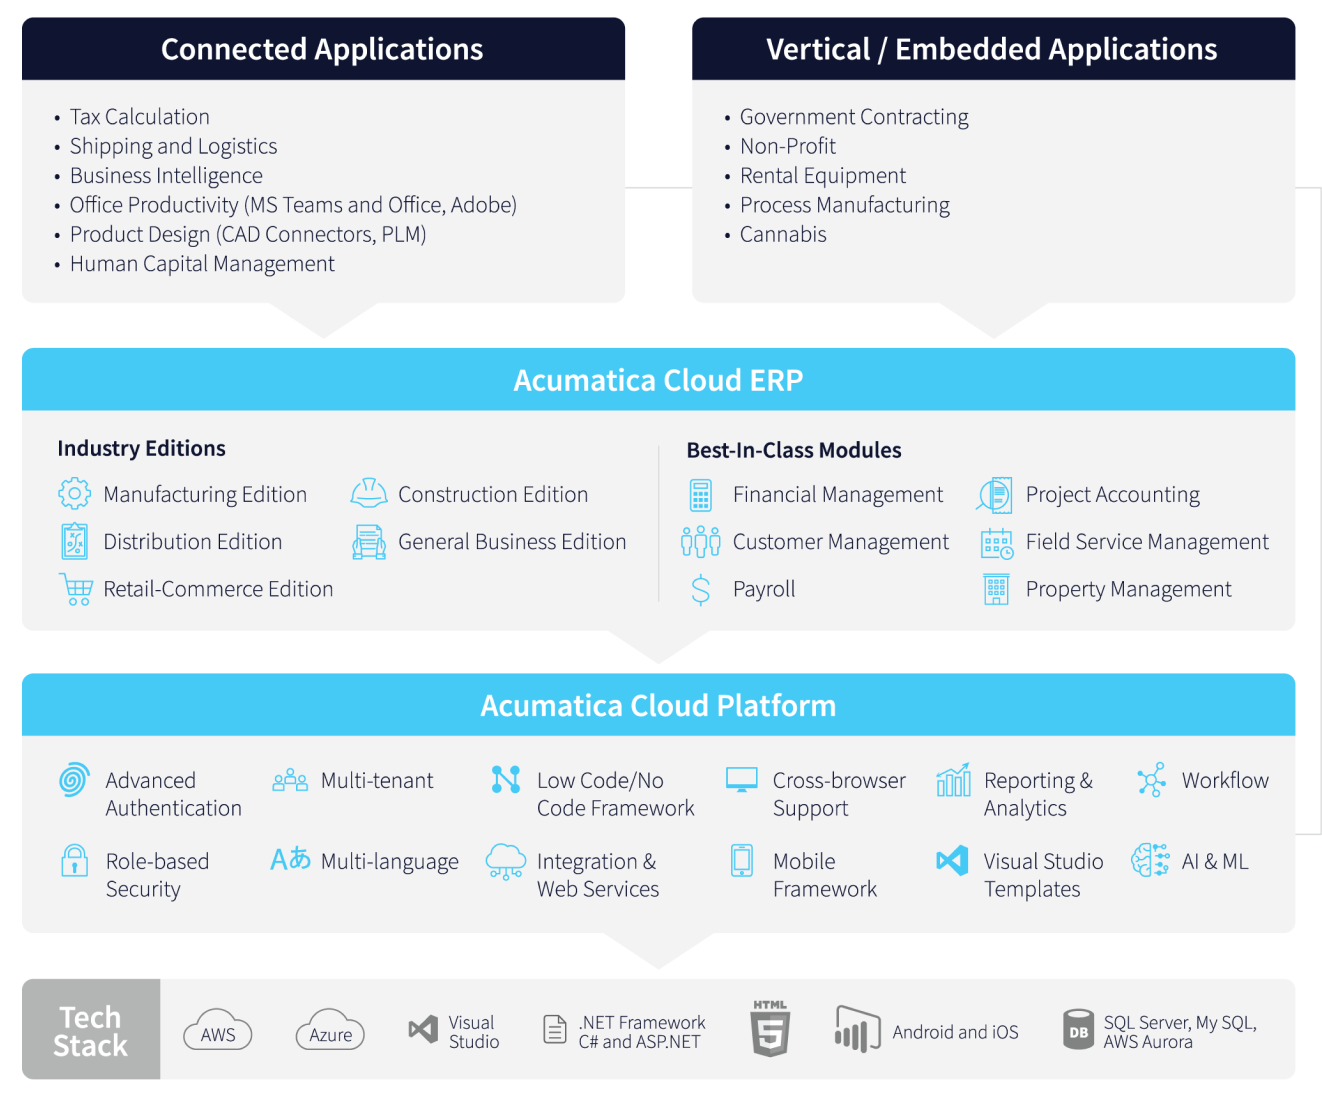1322x1096 pixels.
Task: Click the Multi-language label
Action: [x=390, y=861]
